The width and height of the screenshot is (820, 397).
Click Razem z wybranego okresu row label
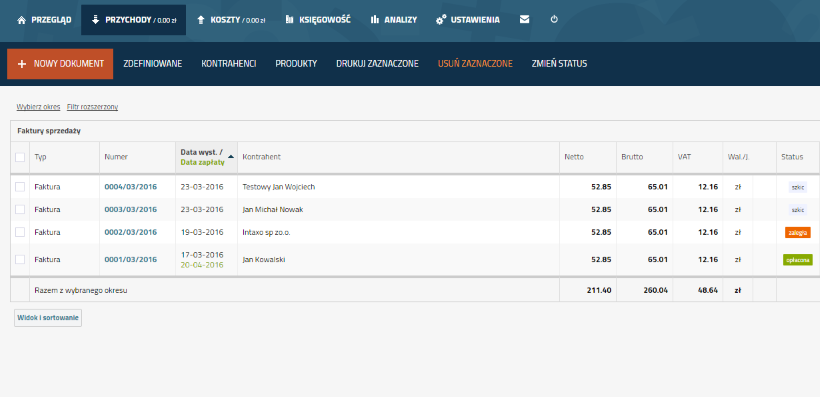coord(81,290)
